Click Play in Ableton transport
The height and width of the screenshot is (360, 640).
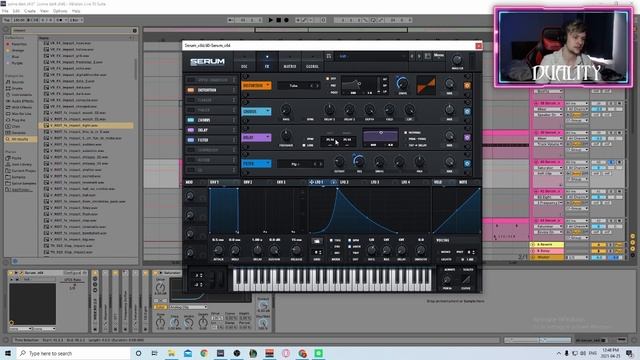point(271,20)
